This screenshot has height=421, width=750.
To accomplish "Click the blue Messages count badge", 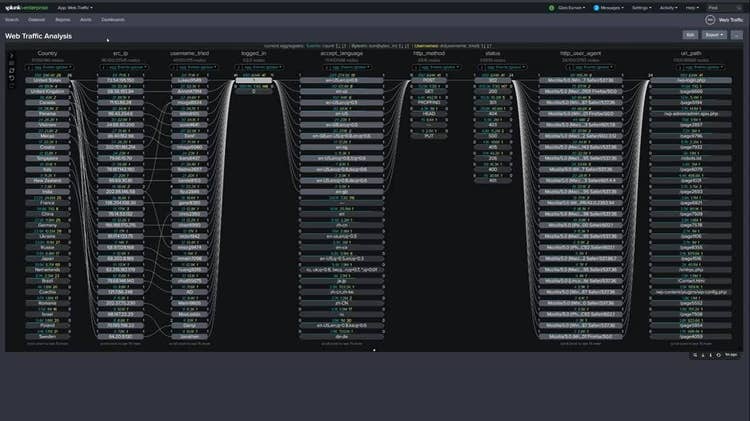I will [596, 7].
